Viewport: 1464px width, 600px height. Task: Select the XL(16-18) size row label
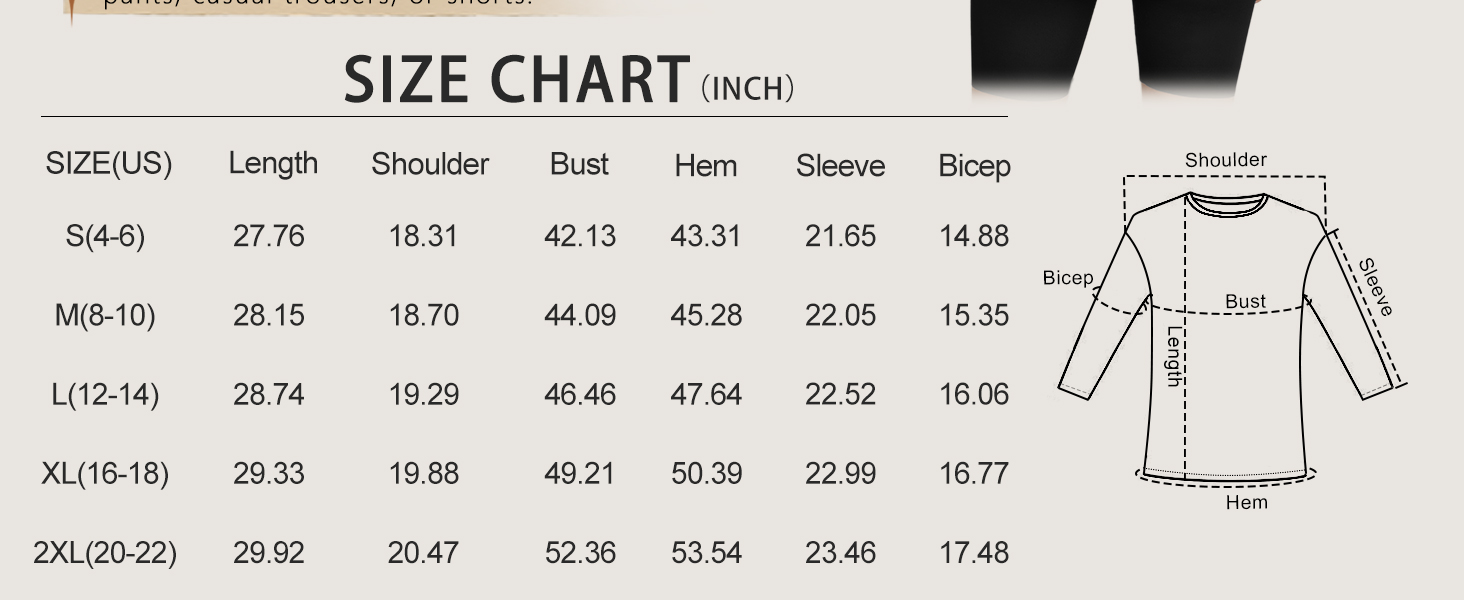tap(105, 473)
